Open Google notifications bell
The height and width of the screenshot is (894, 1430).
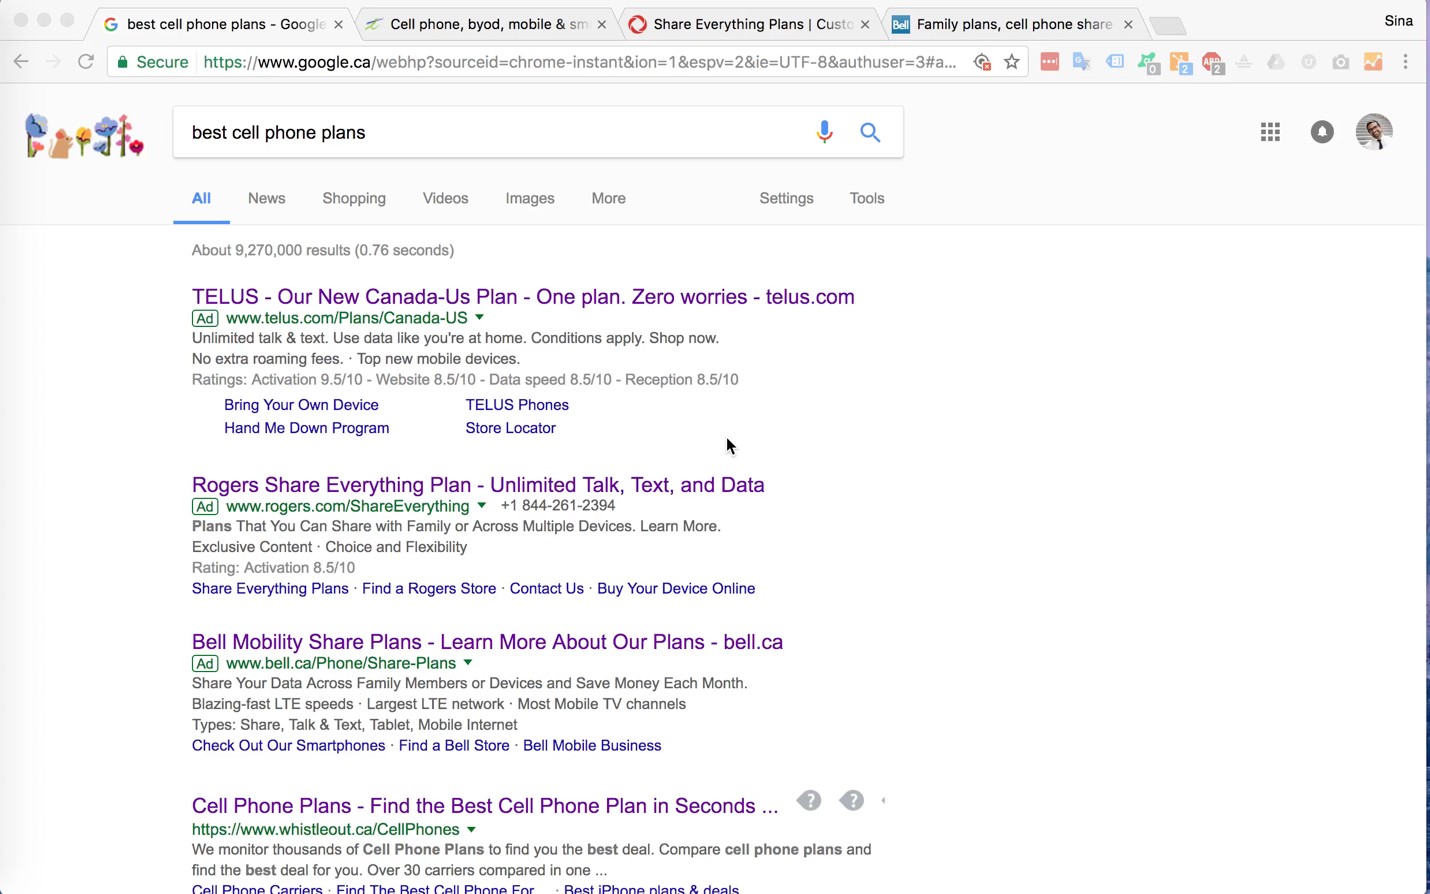coord(1322,132)
